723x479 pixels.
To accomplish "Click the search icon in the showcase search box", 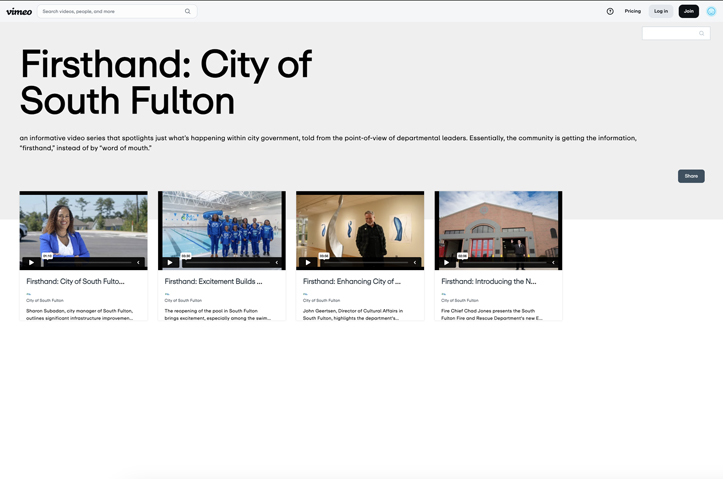I will (x=701, y=33).
